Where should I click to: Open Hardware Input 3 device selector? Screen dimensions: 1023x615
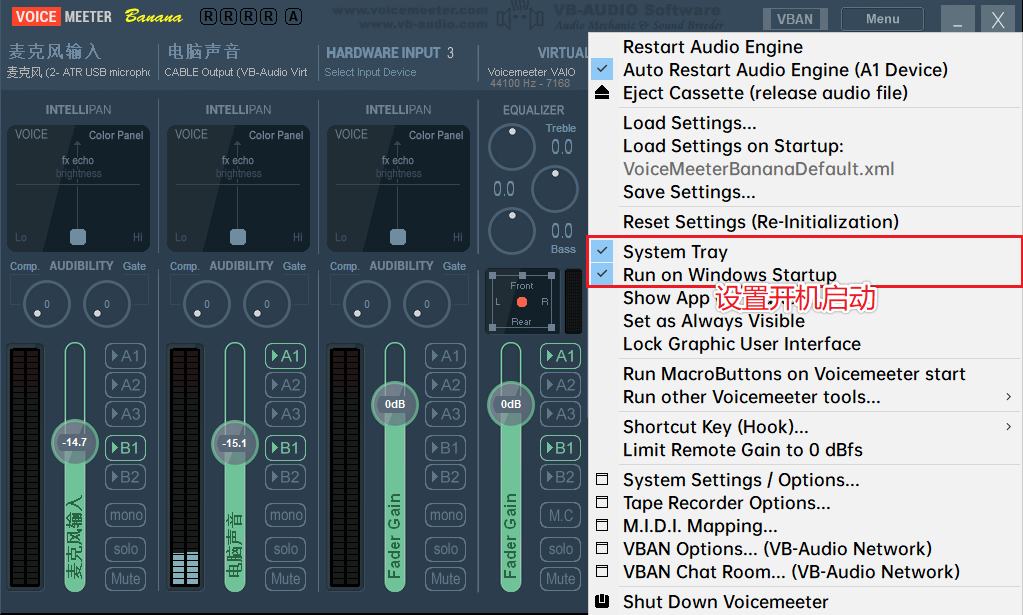(370, 72)
